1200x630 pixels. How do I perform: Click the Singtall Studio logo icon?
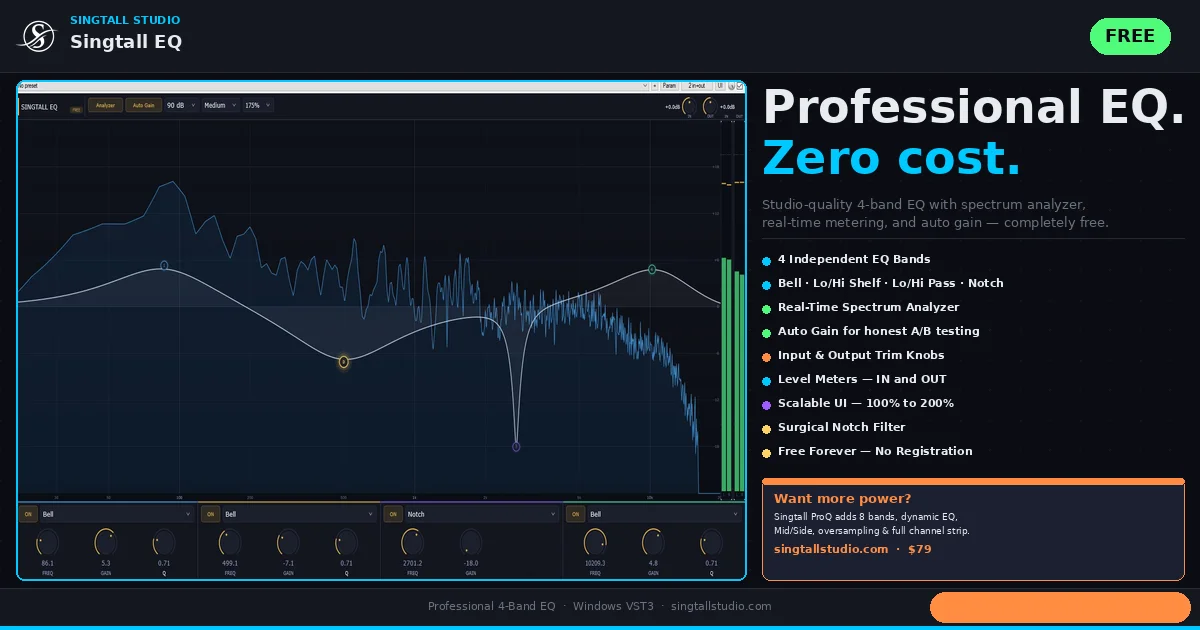(38, 37)
